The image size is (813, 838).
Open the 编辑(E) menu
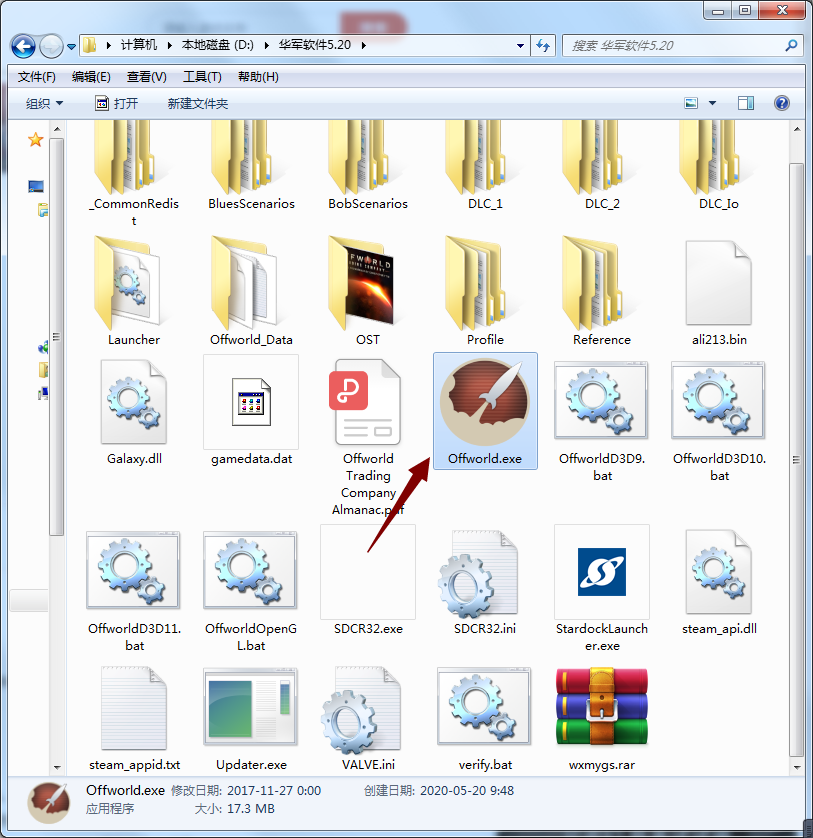[91, 77]
